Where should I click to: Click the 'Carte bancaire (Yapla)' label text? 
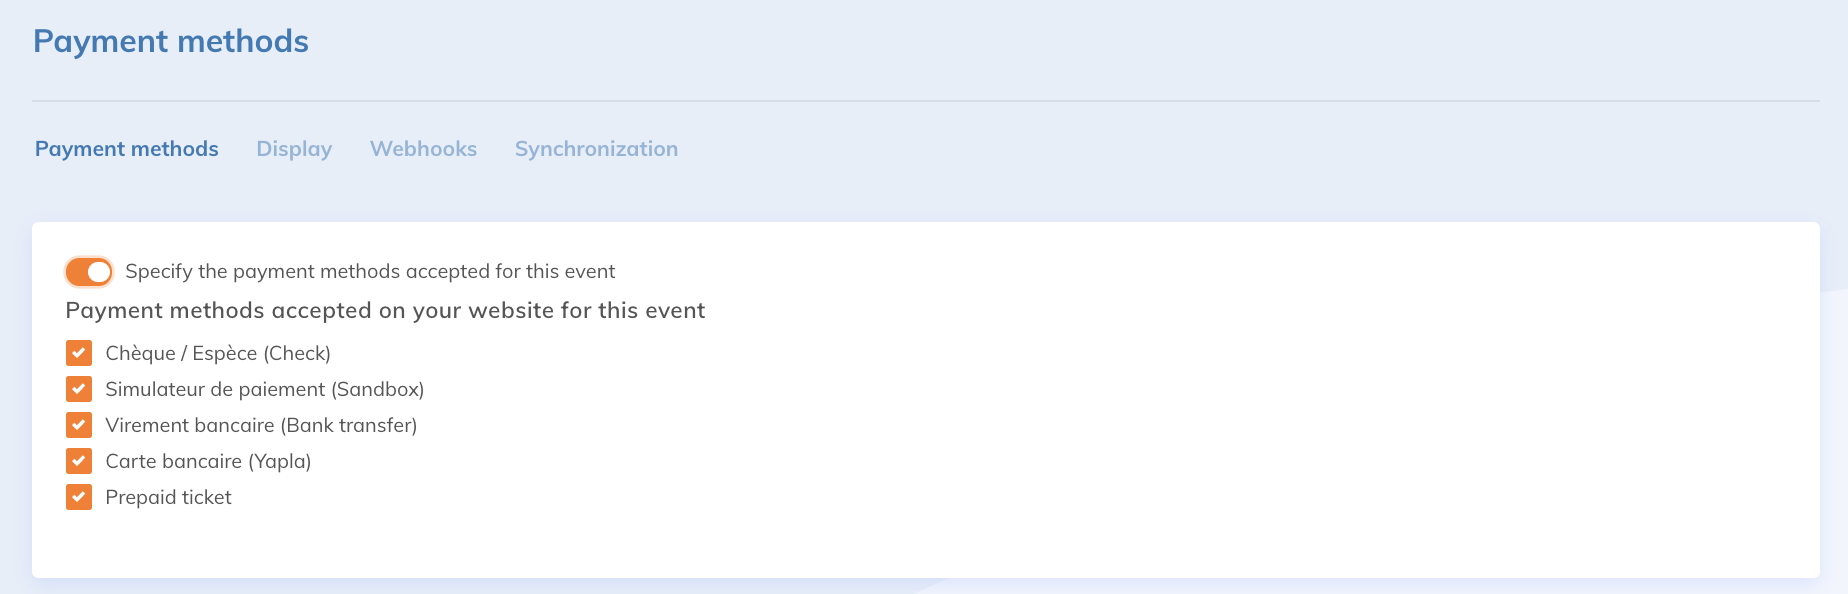point(208,461)
